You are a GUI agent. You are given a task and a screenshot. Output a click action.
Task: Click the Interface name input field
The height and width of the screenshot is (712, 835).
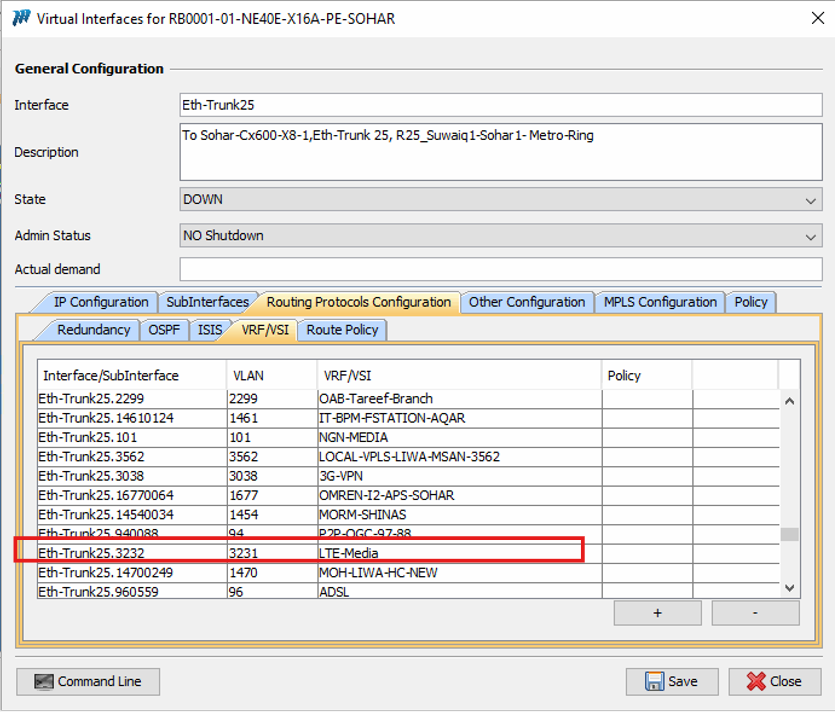[x=500, y=105]
